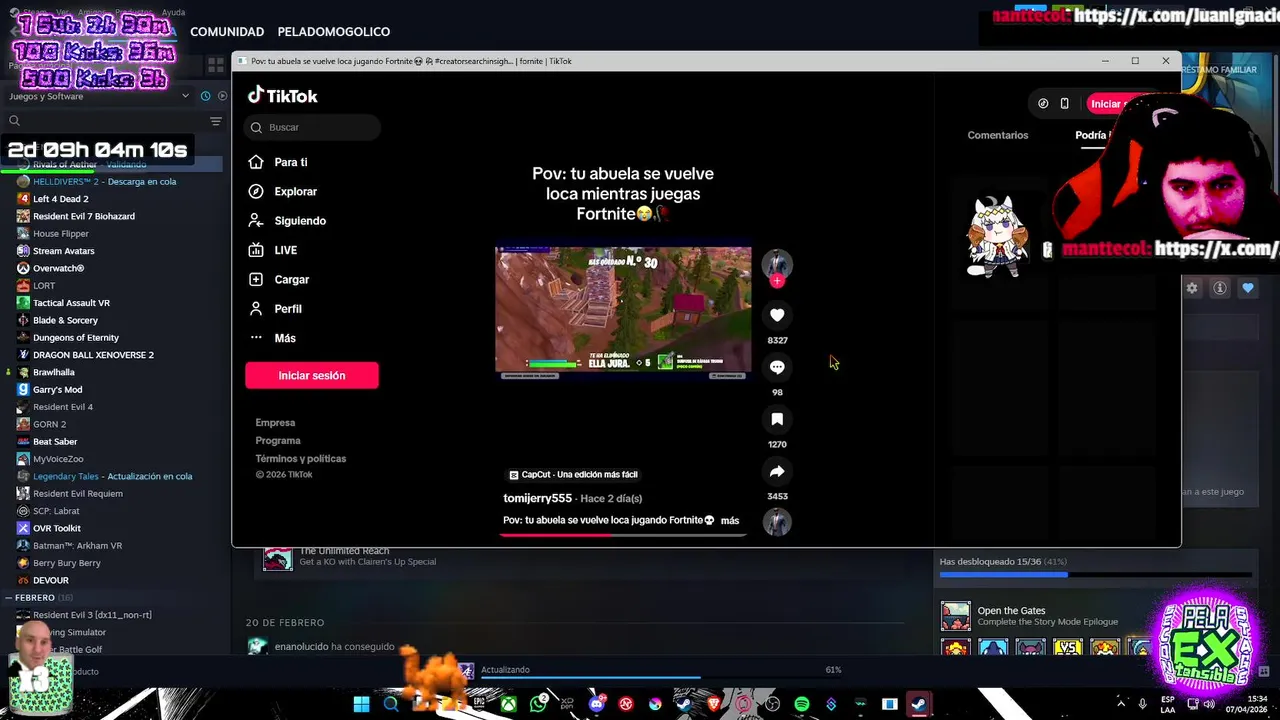Like the video with heart icon
The width and height of the screenshot is (1280, 720).
point(777,315)
